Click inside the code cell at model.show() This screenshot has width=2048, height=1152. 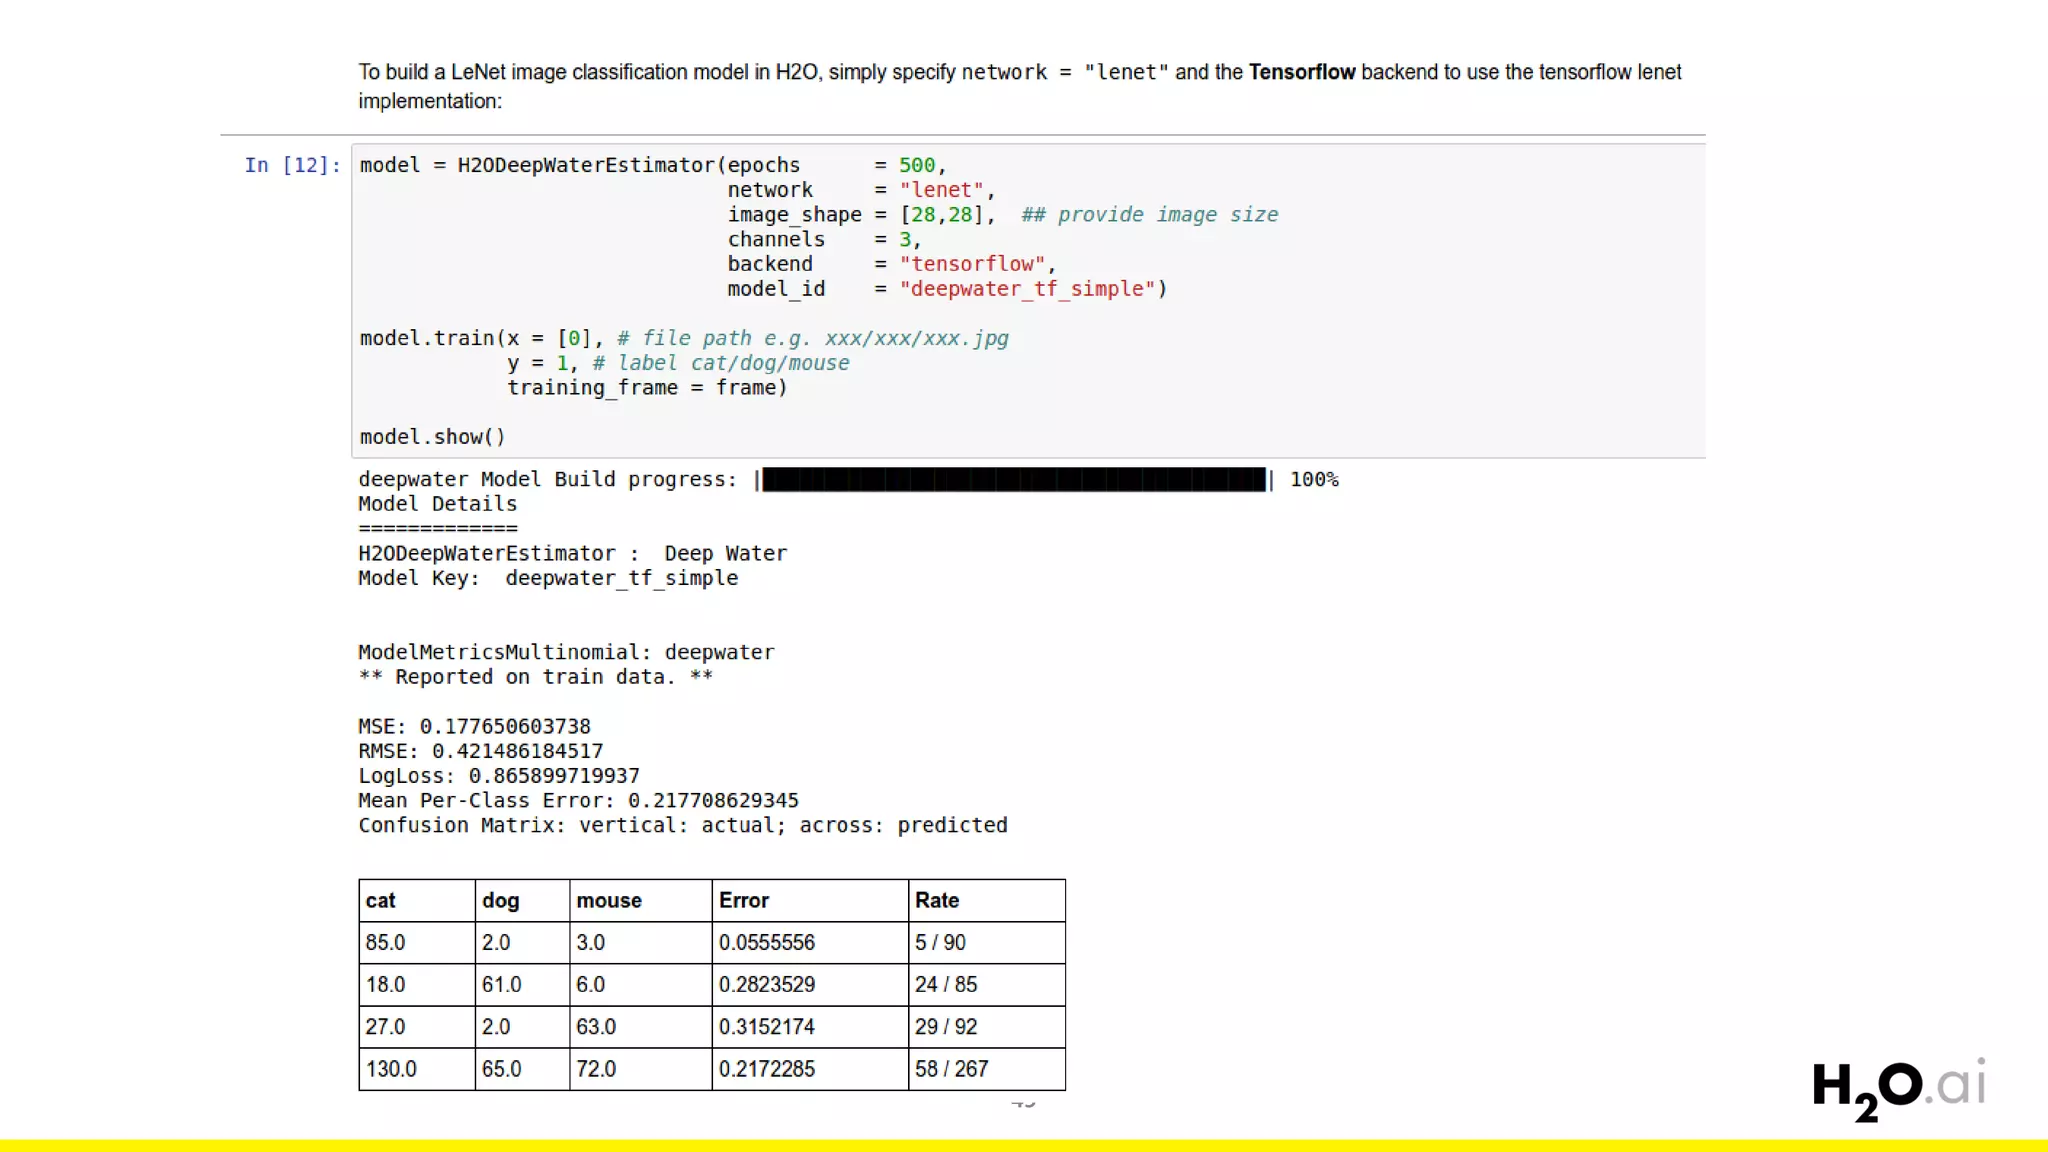[432, 437]
